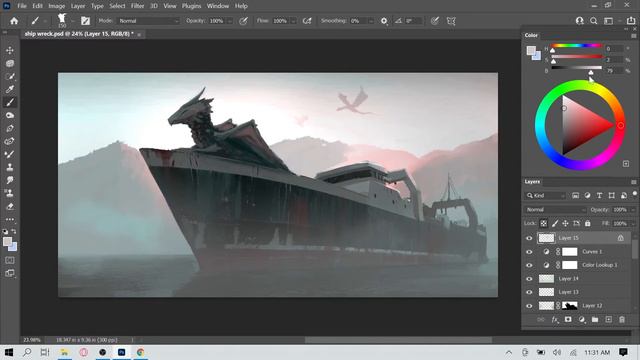The image size is (640, 360).
Task: Select the Brush tool in the toolbox
Action: tap(10, 102)
